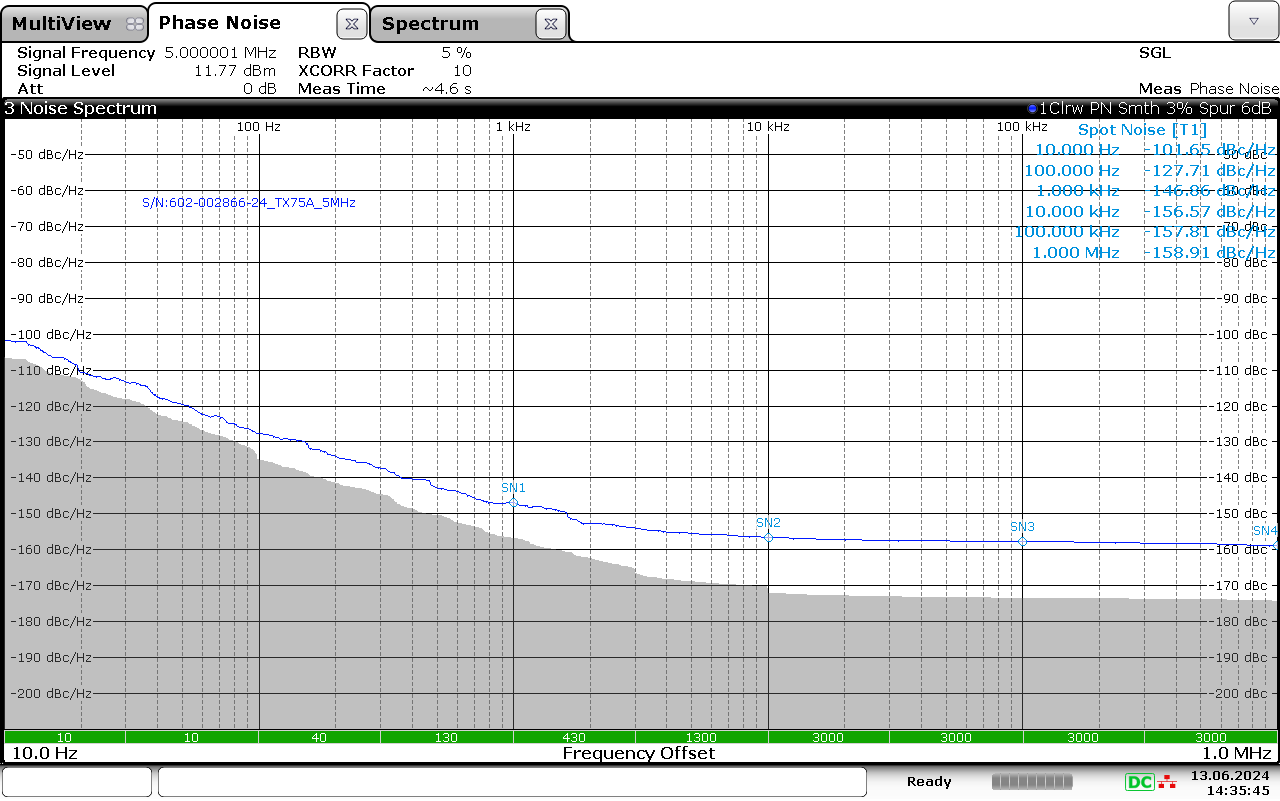This screenshot has width=1280, height=801.
Task: Click the red network status icon
Action: click(1167, 782)
